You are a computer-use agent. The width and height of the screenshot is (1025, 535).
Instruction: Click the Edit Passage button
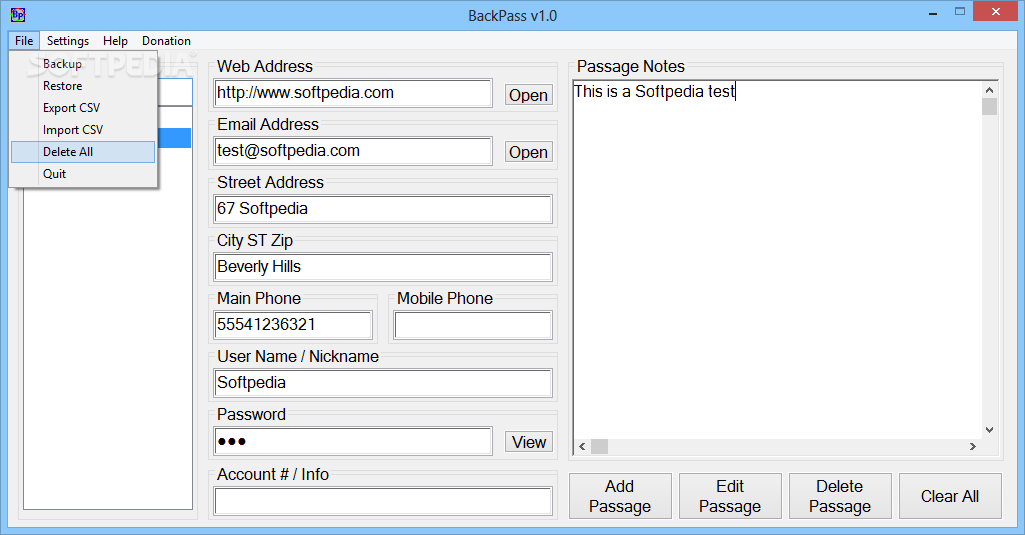(730, 496)
